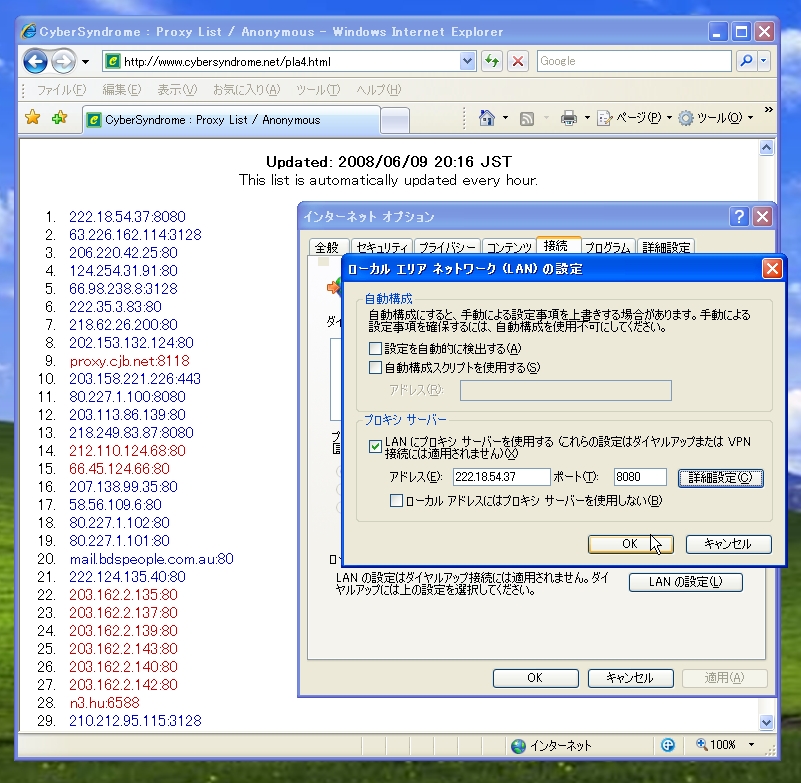Click the scroll up arrow of page scrollbar
This screenshot has width=801, height=783.
(x=766, y=148)
